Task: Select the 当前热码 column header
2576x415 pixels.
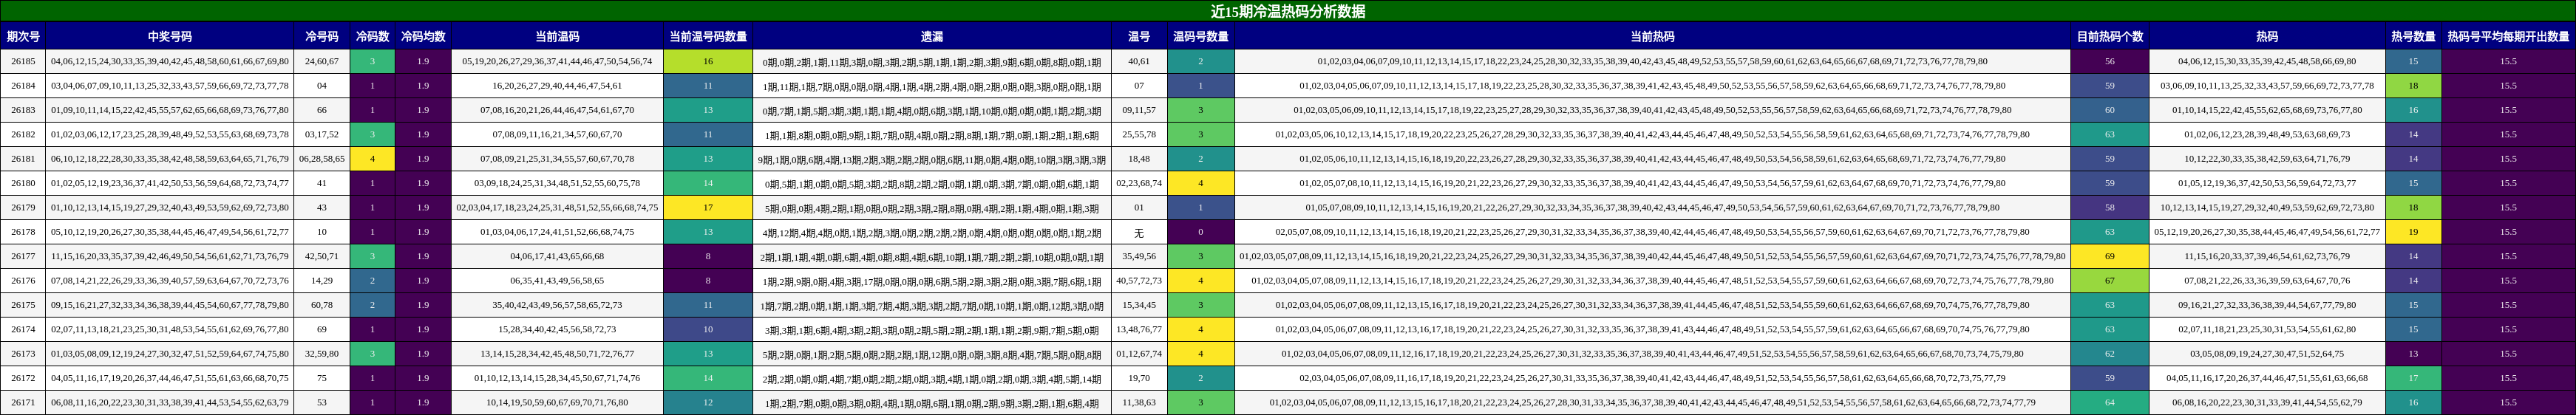Action: click(x=1652, y=36)
